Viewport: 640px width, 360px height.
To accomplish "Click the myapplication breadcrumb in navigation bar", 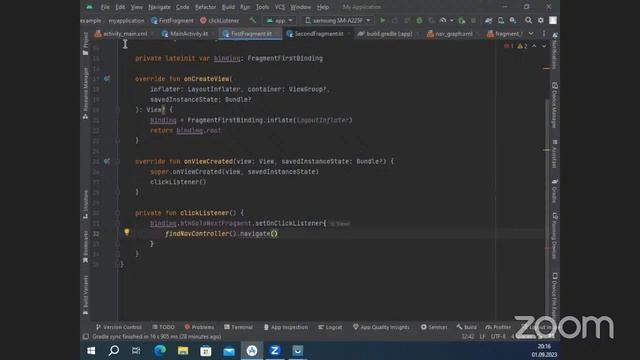I will coord(126,20).
